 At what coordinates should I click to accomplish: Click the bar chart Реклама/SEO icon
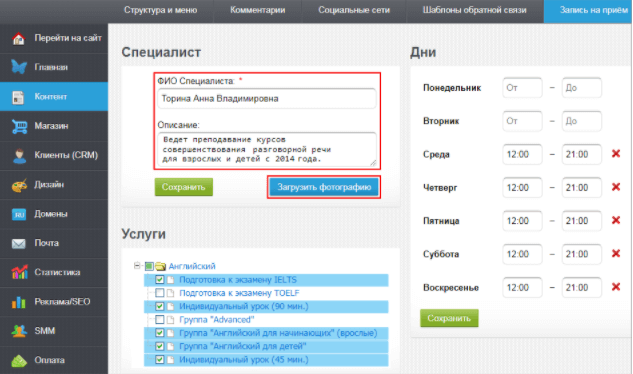pos(19,302)
